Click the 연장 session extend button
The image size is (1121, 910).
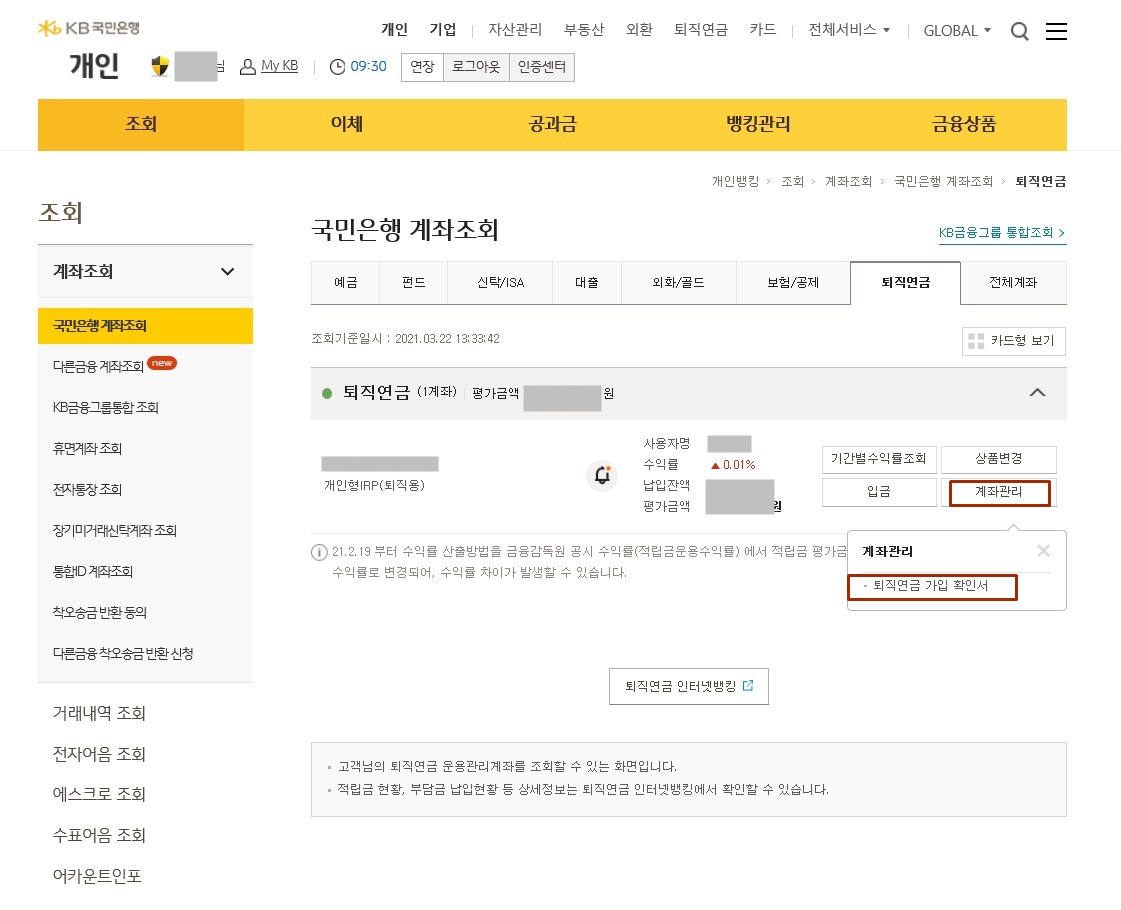[x=423, y=67]
